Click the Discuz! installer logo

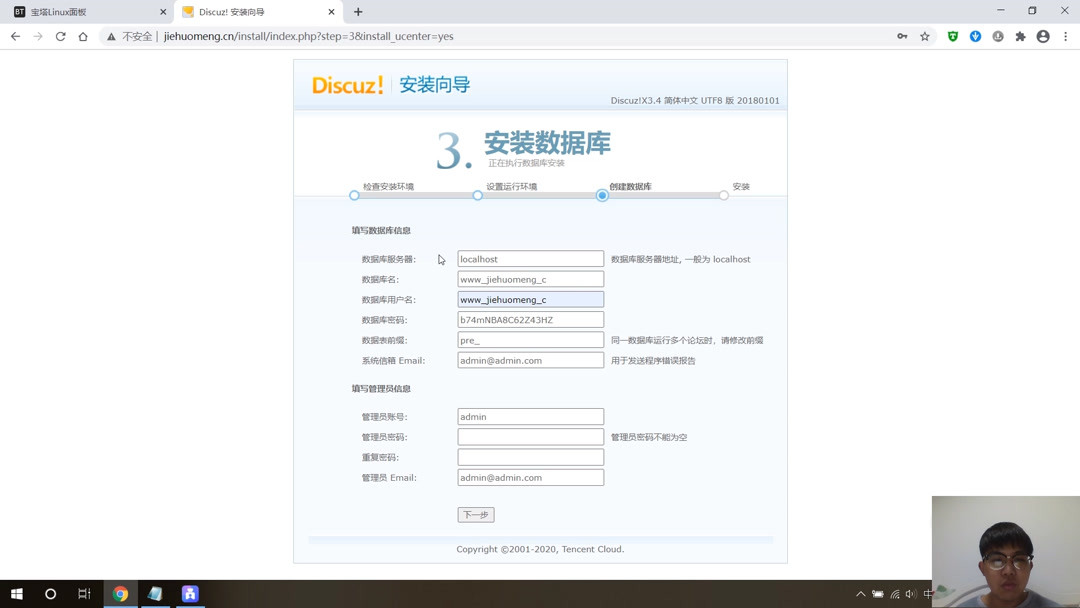click(x=346, y=85)
